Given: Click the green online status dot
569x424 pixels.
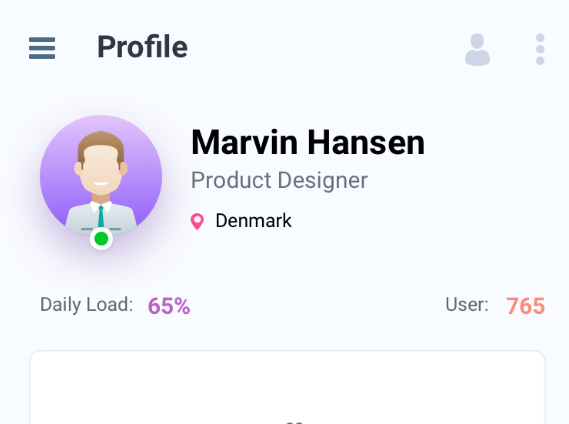Looking at the screenshot, I should 101,239.
